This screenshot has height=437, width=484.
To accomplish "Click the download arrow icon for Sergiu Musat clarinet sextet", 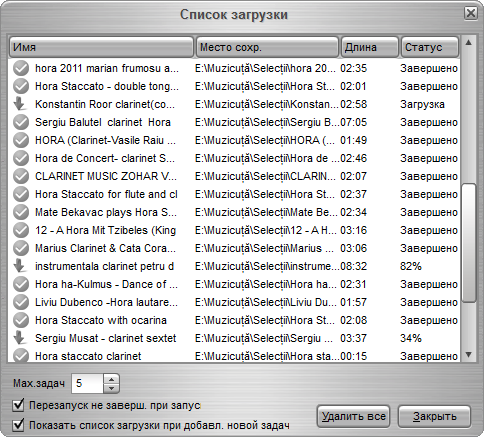I will pyautogui.click(x=20, y=338).
